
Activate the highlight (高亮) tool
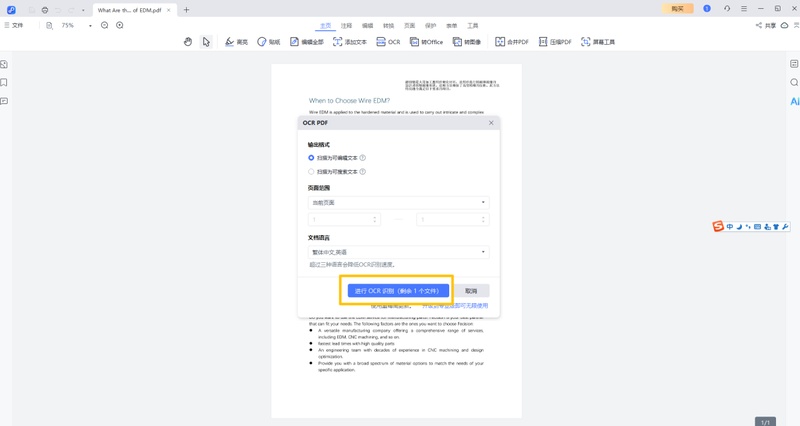(x=236, y=42)
